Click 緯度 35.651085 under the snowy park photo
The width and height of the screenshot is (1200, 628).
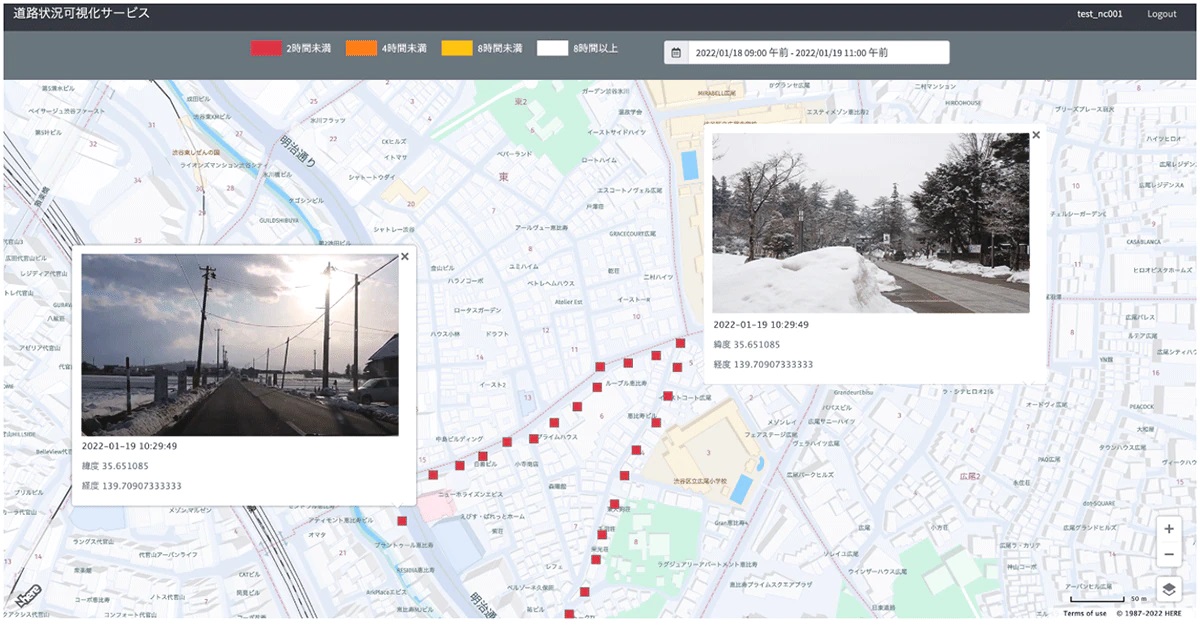(747, 344)
